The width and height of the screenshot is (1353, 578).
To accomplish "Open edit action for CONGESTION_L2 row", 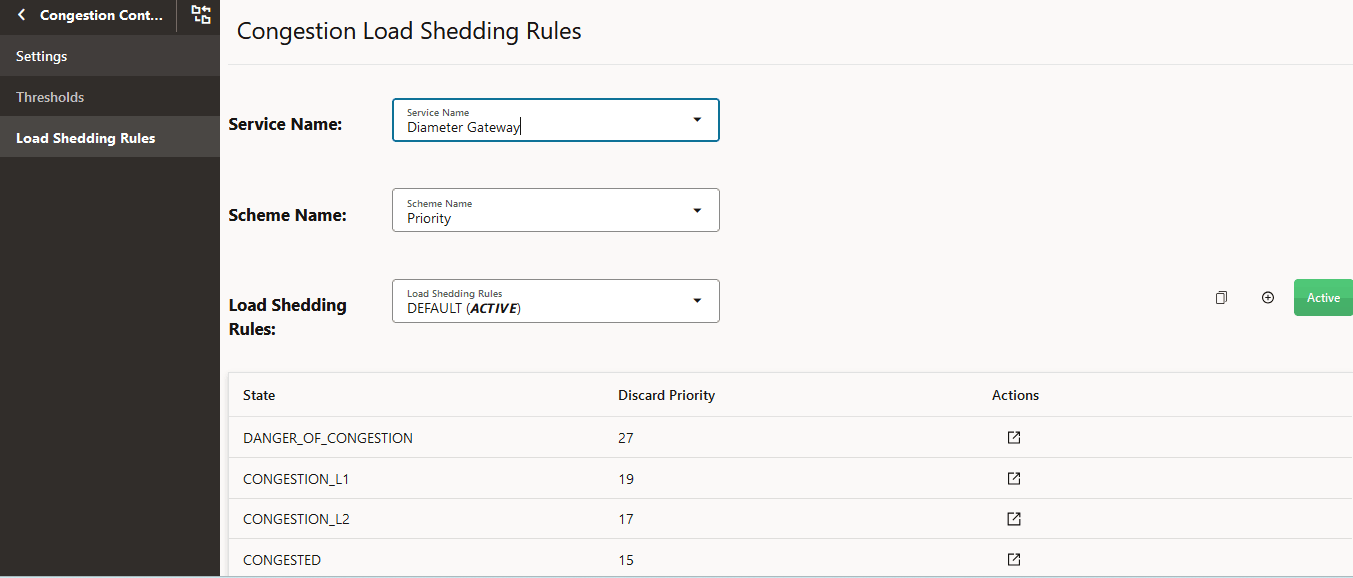I will coord(1014,518).
